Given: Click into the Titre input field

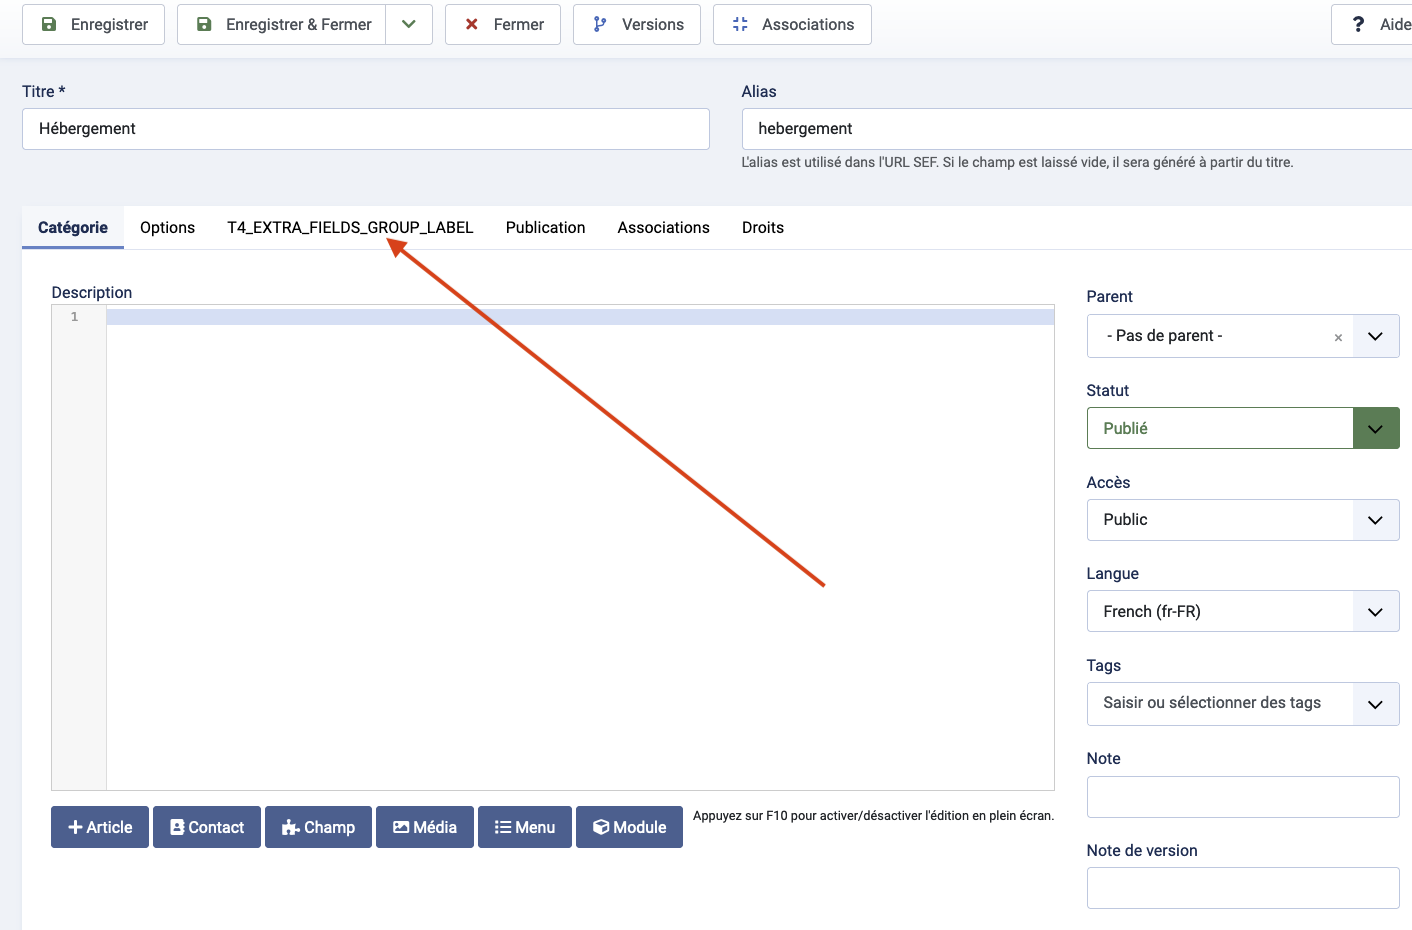Looking at the screenshot, I should (365, 129).
